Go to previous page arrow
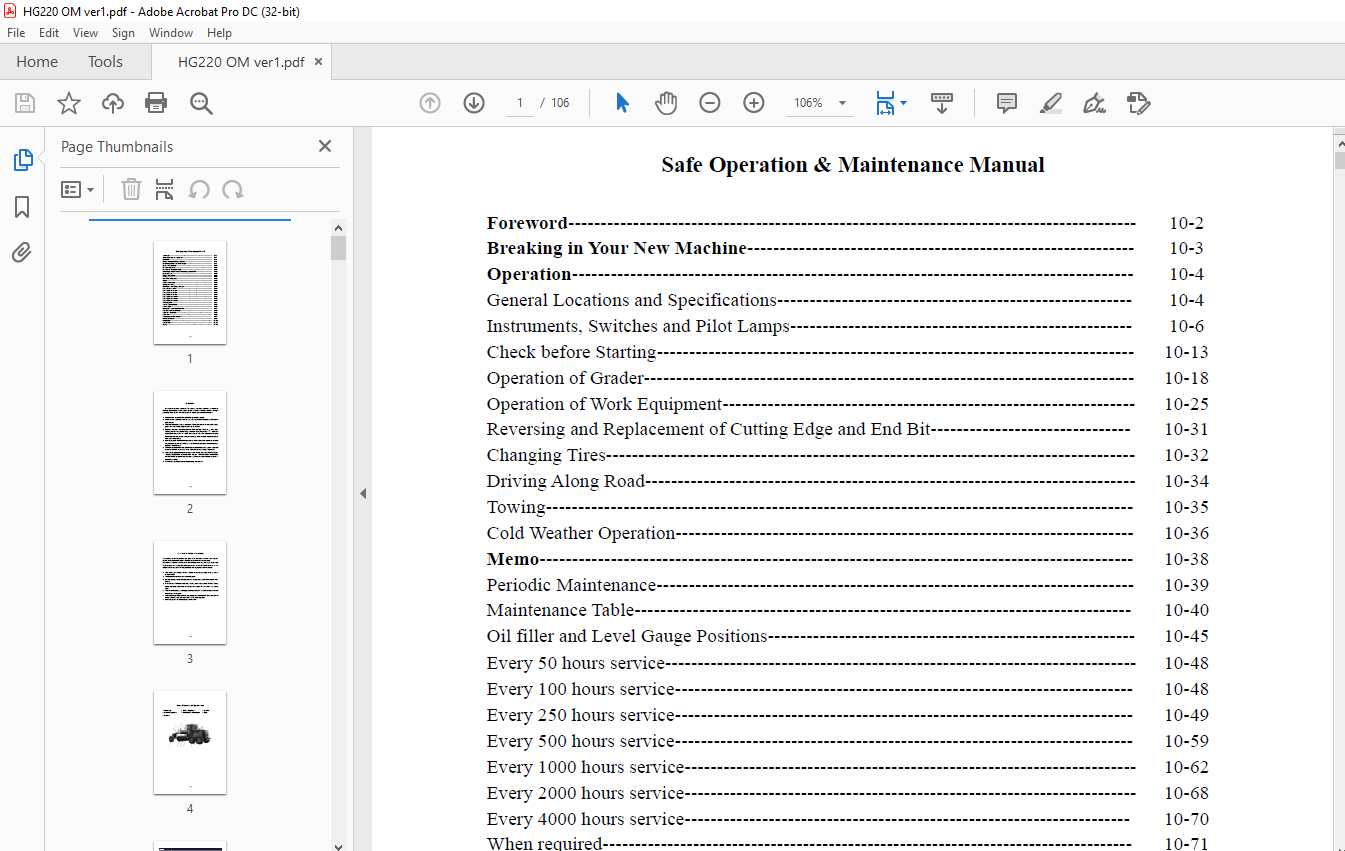 [430, 103]
